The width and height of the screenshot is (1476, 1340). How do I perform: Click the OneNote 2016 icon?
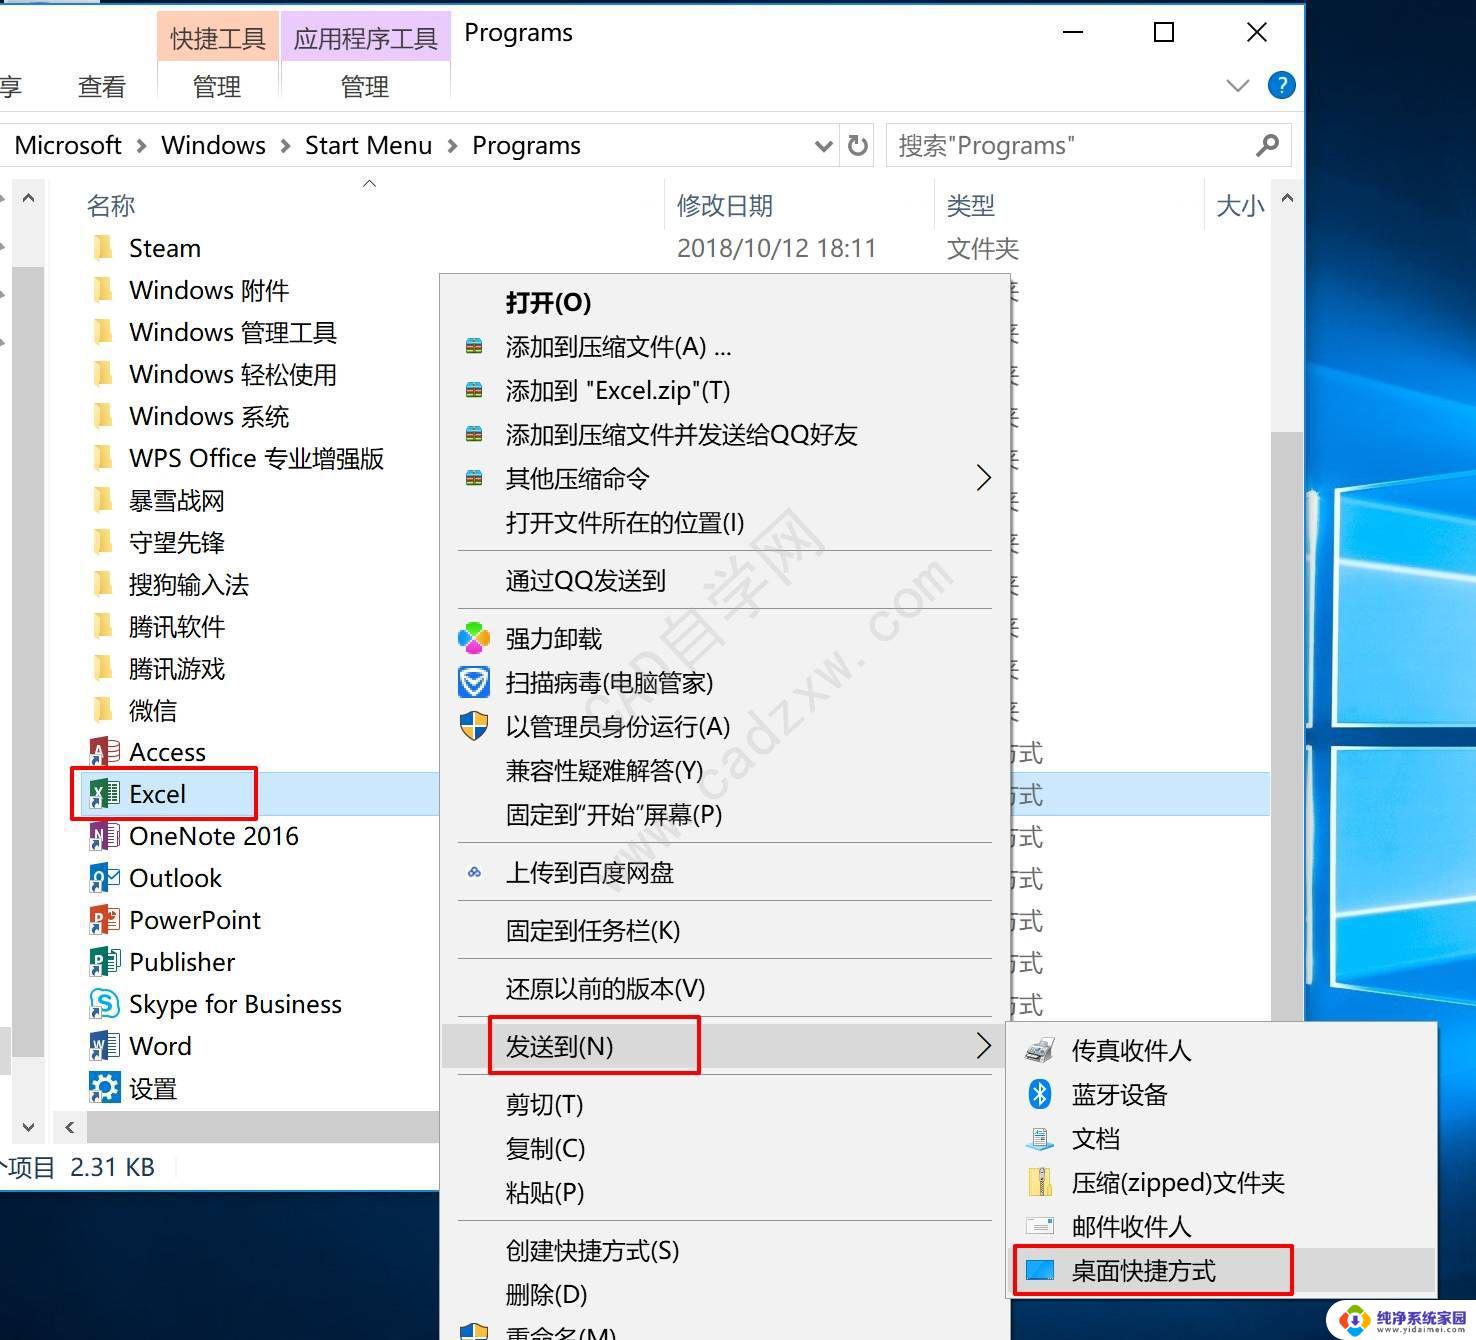(x=104, y=836)
